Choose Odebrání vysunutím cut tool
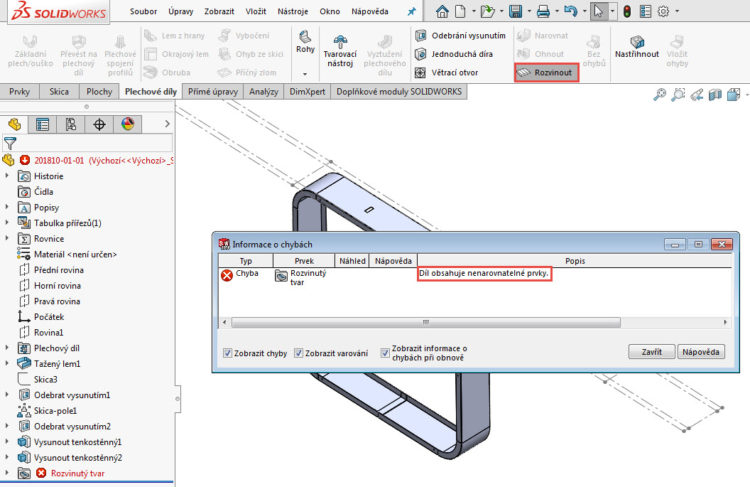 click(x=460, y=35)
